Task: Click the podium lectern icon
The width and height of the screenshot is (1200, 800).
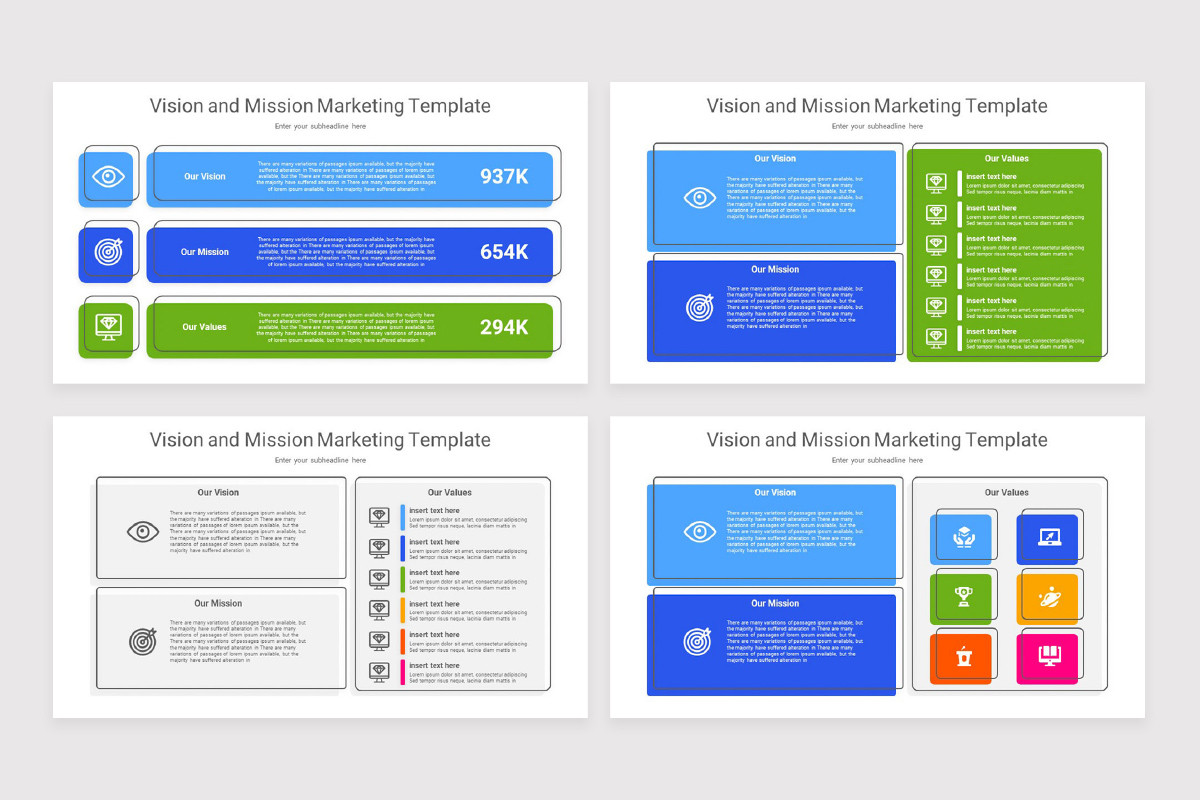Action: pyautogui.click(x=963, y=657)
